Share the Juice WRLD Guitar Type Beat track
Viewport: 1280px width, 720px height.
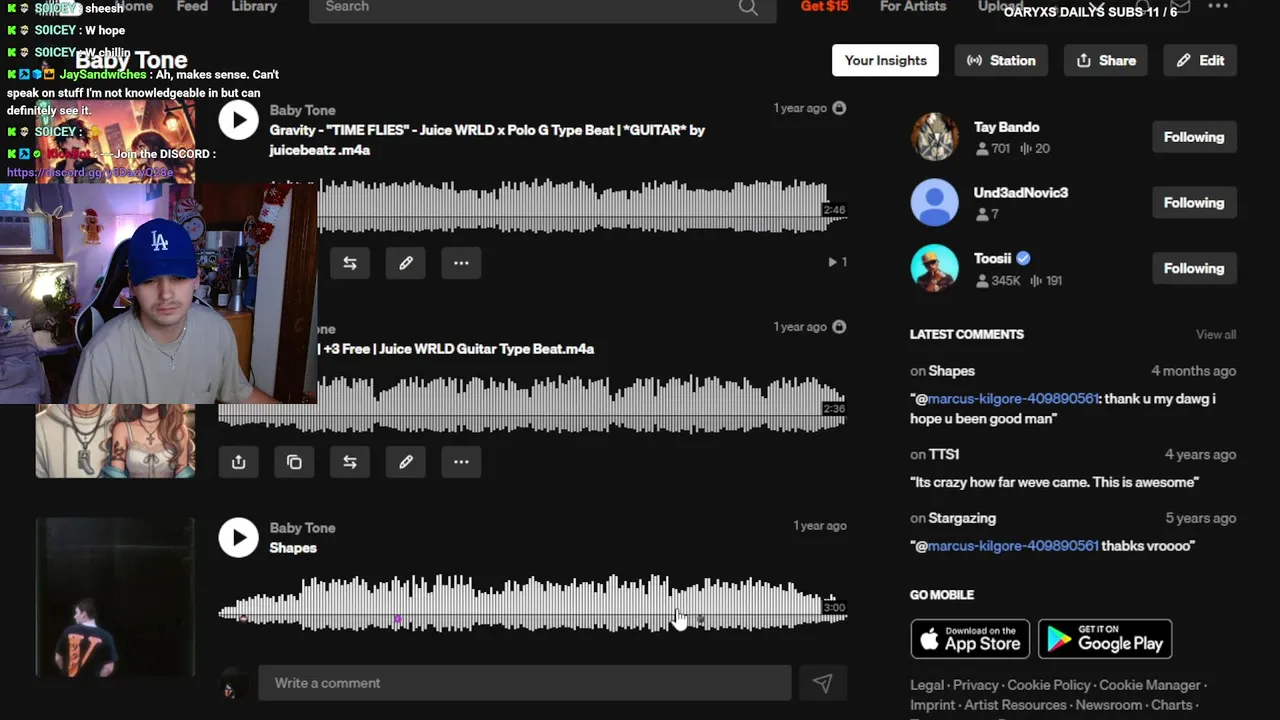(238, 462)
